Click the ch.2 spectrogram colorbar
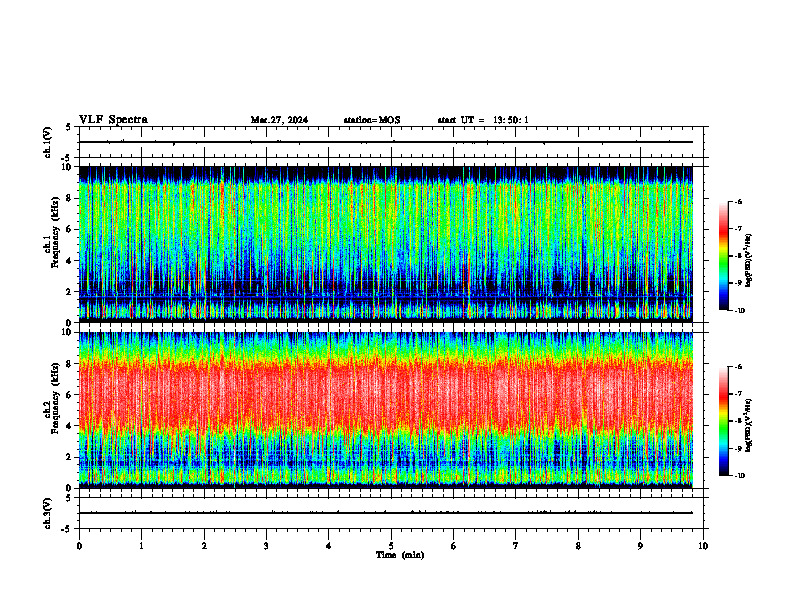The width and height of the screenshot is (792, 612). 724,421
